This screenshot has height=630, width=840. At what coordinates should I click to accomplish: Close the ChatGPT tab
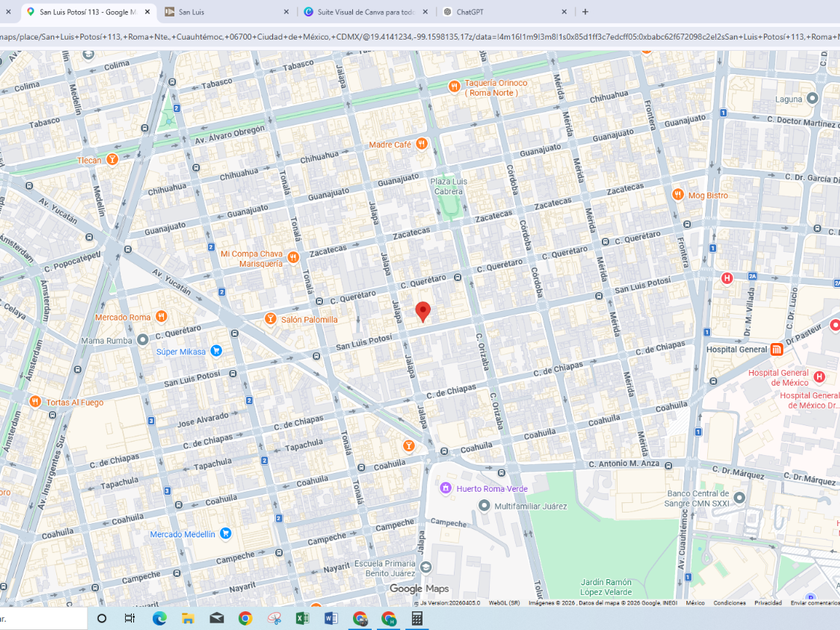click(x=564, y=12)
